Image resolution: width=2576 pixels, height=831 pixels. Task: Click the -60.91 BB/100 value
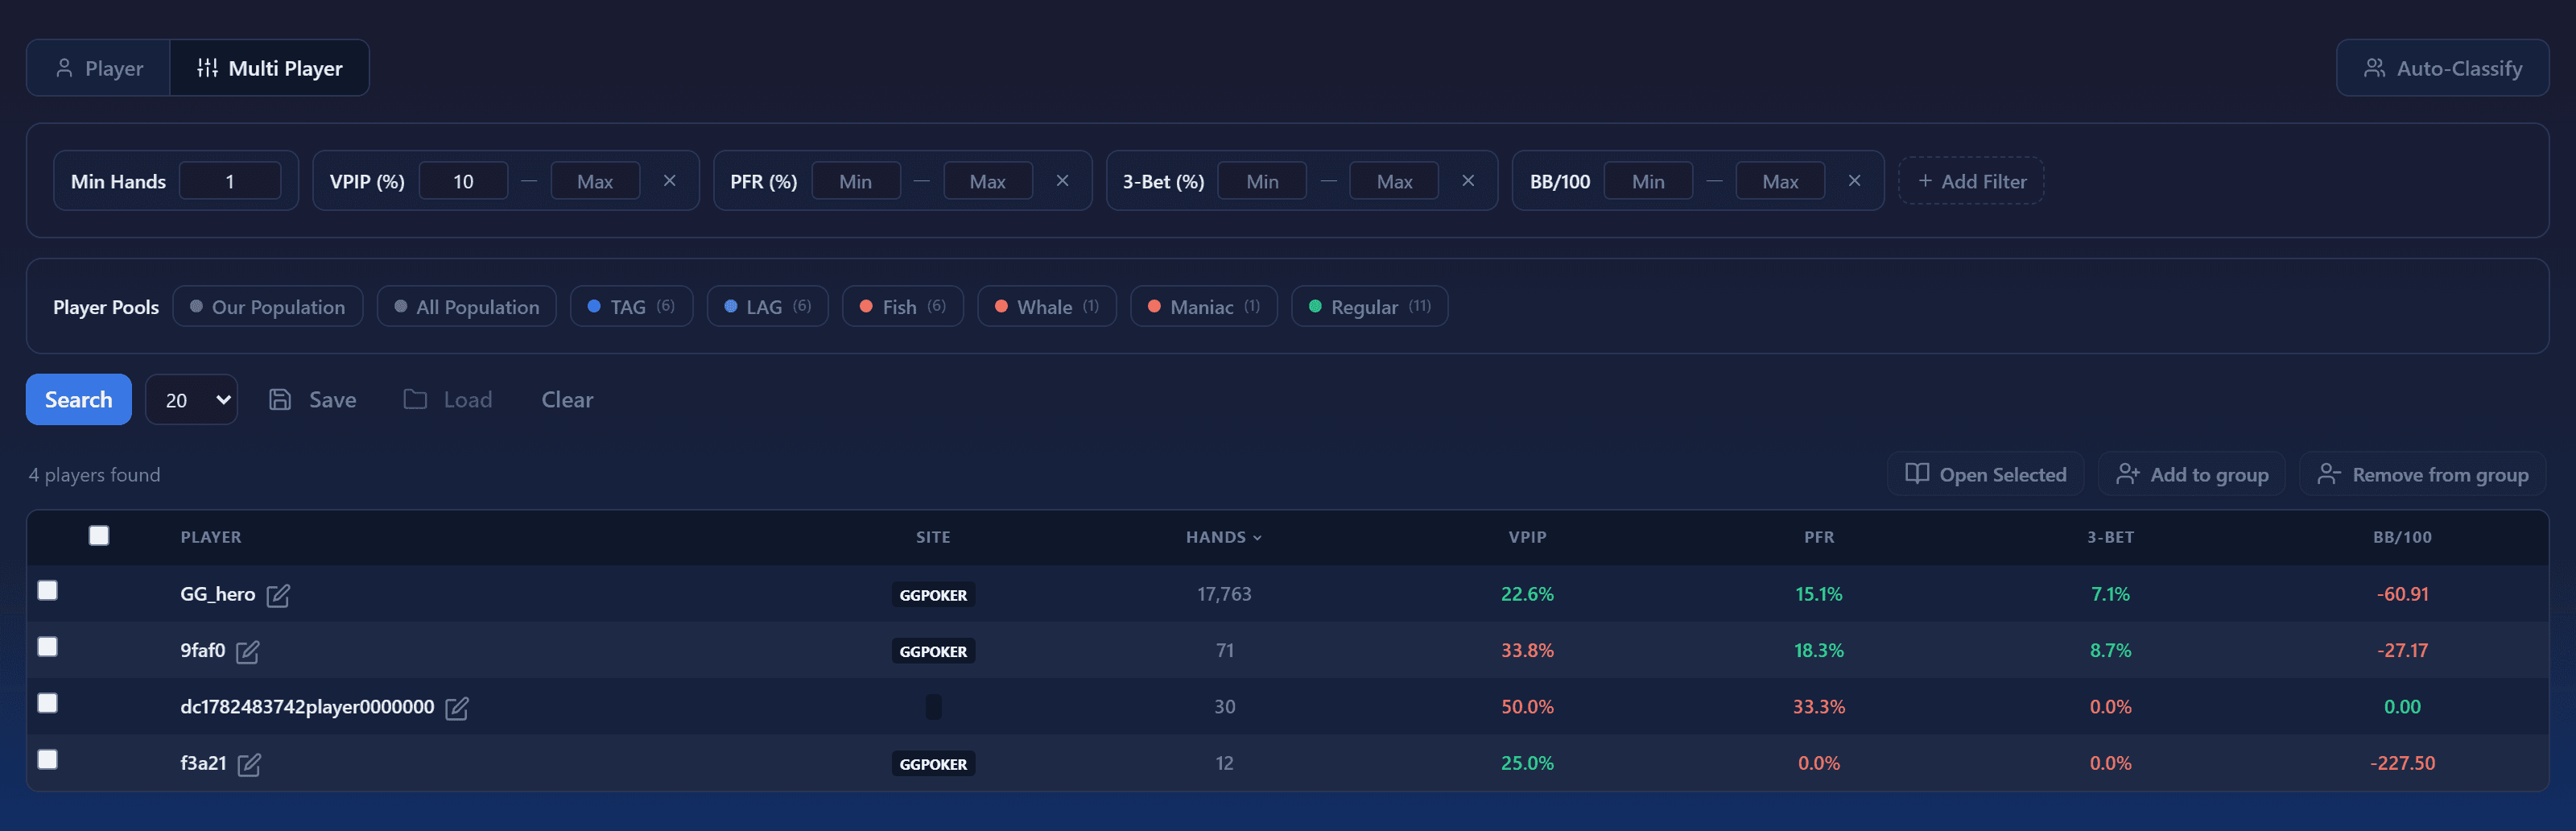click(2402, 595)
